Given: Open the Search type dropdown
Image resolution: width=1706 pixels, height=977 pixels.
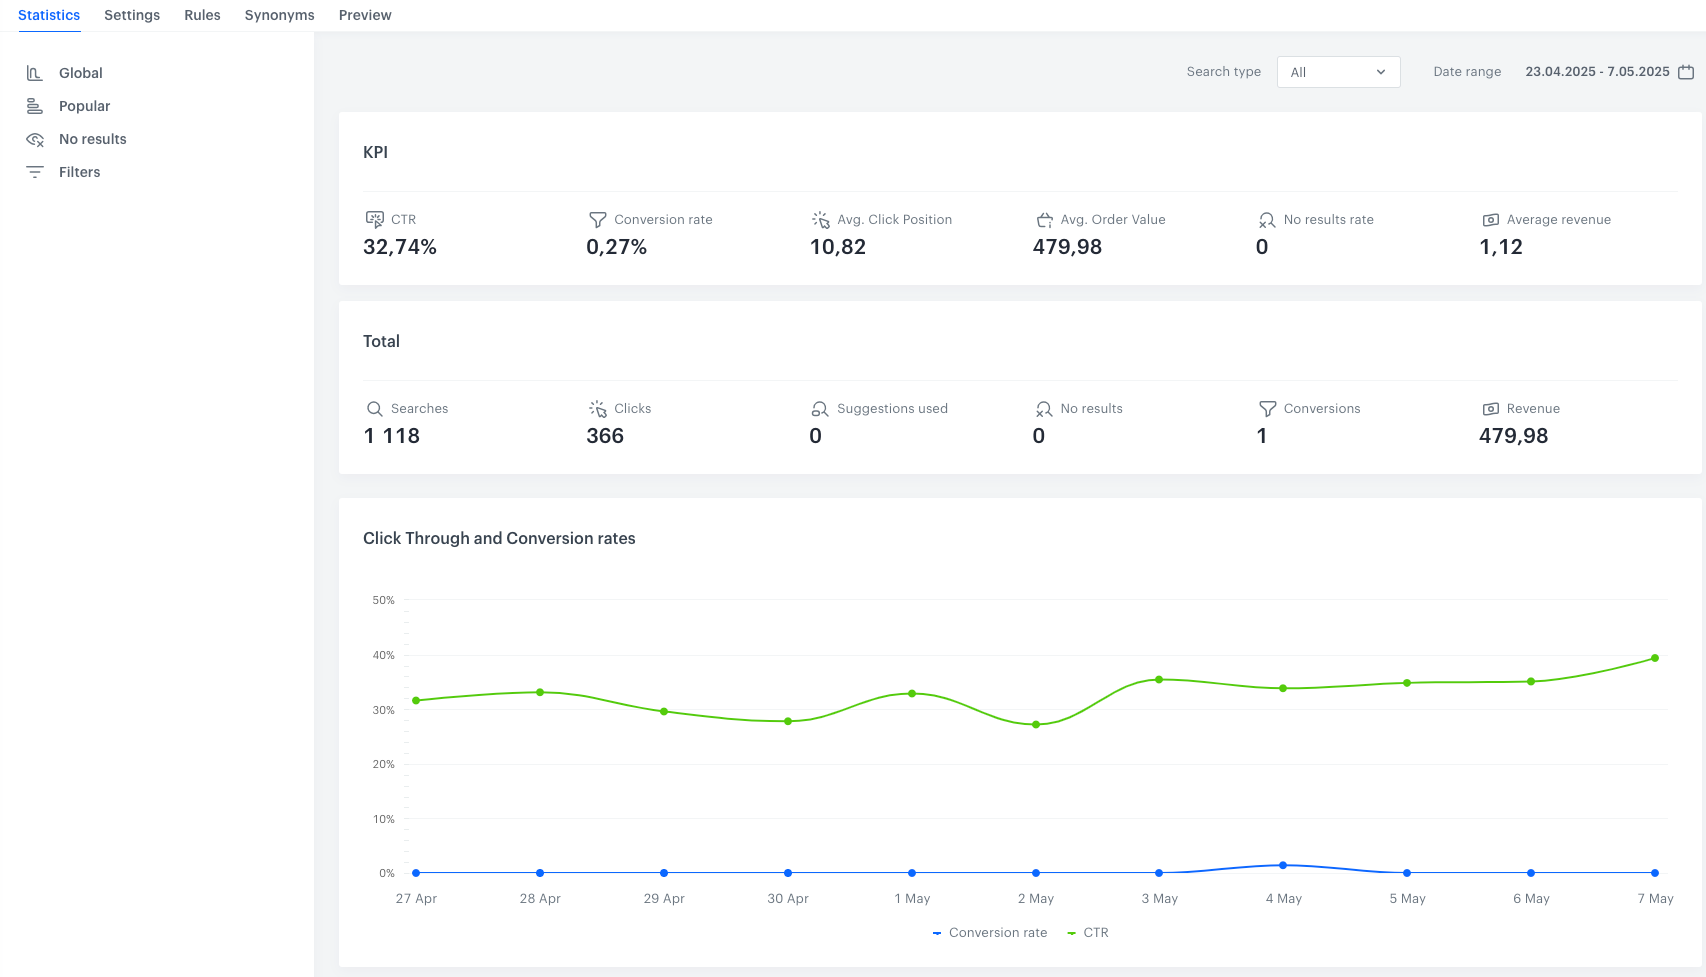Looking at the screenshot, I should 1338,72.
